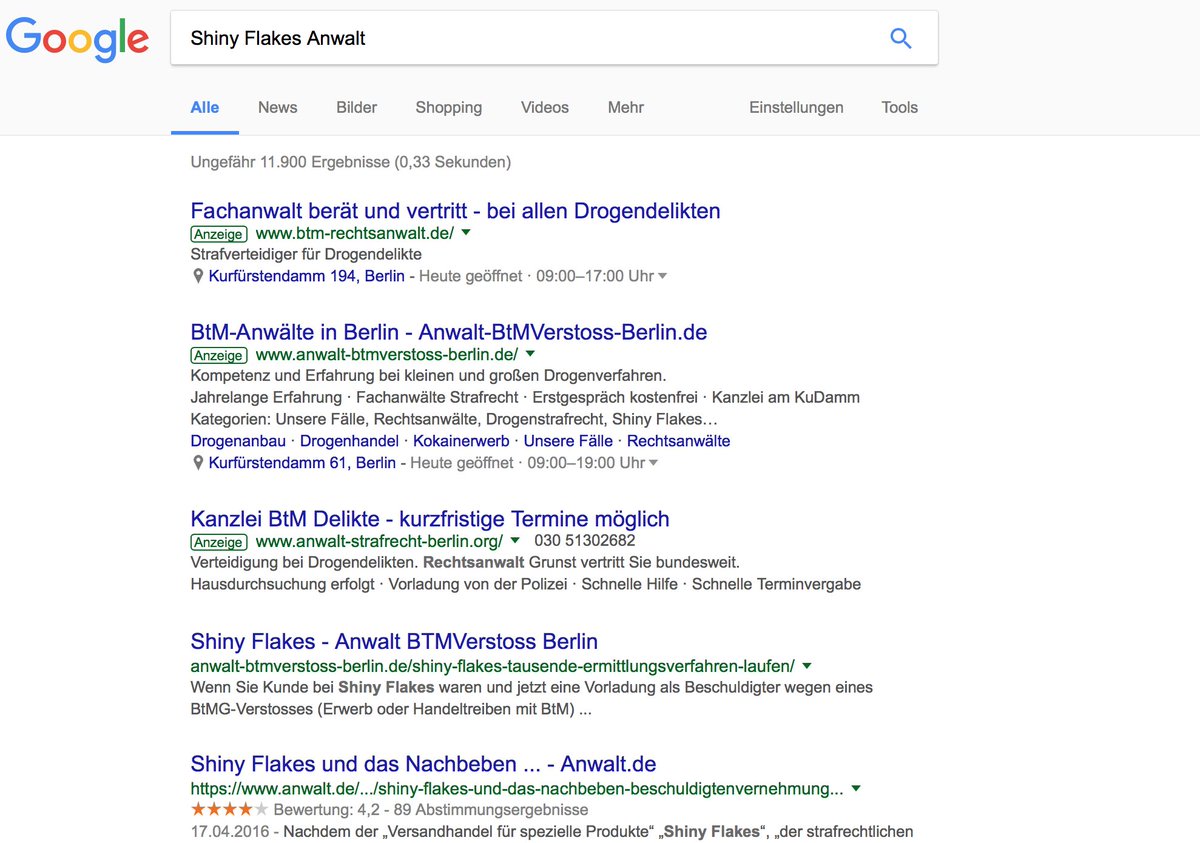
Task: Select the Alle tab
Action: [x=205, y=107]
